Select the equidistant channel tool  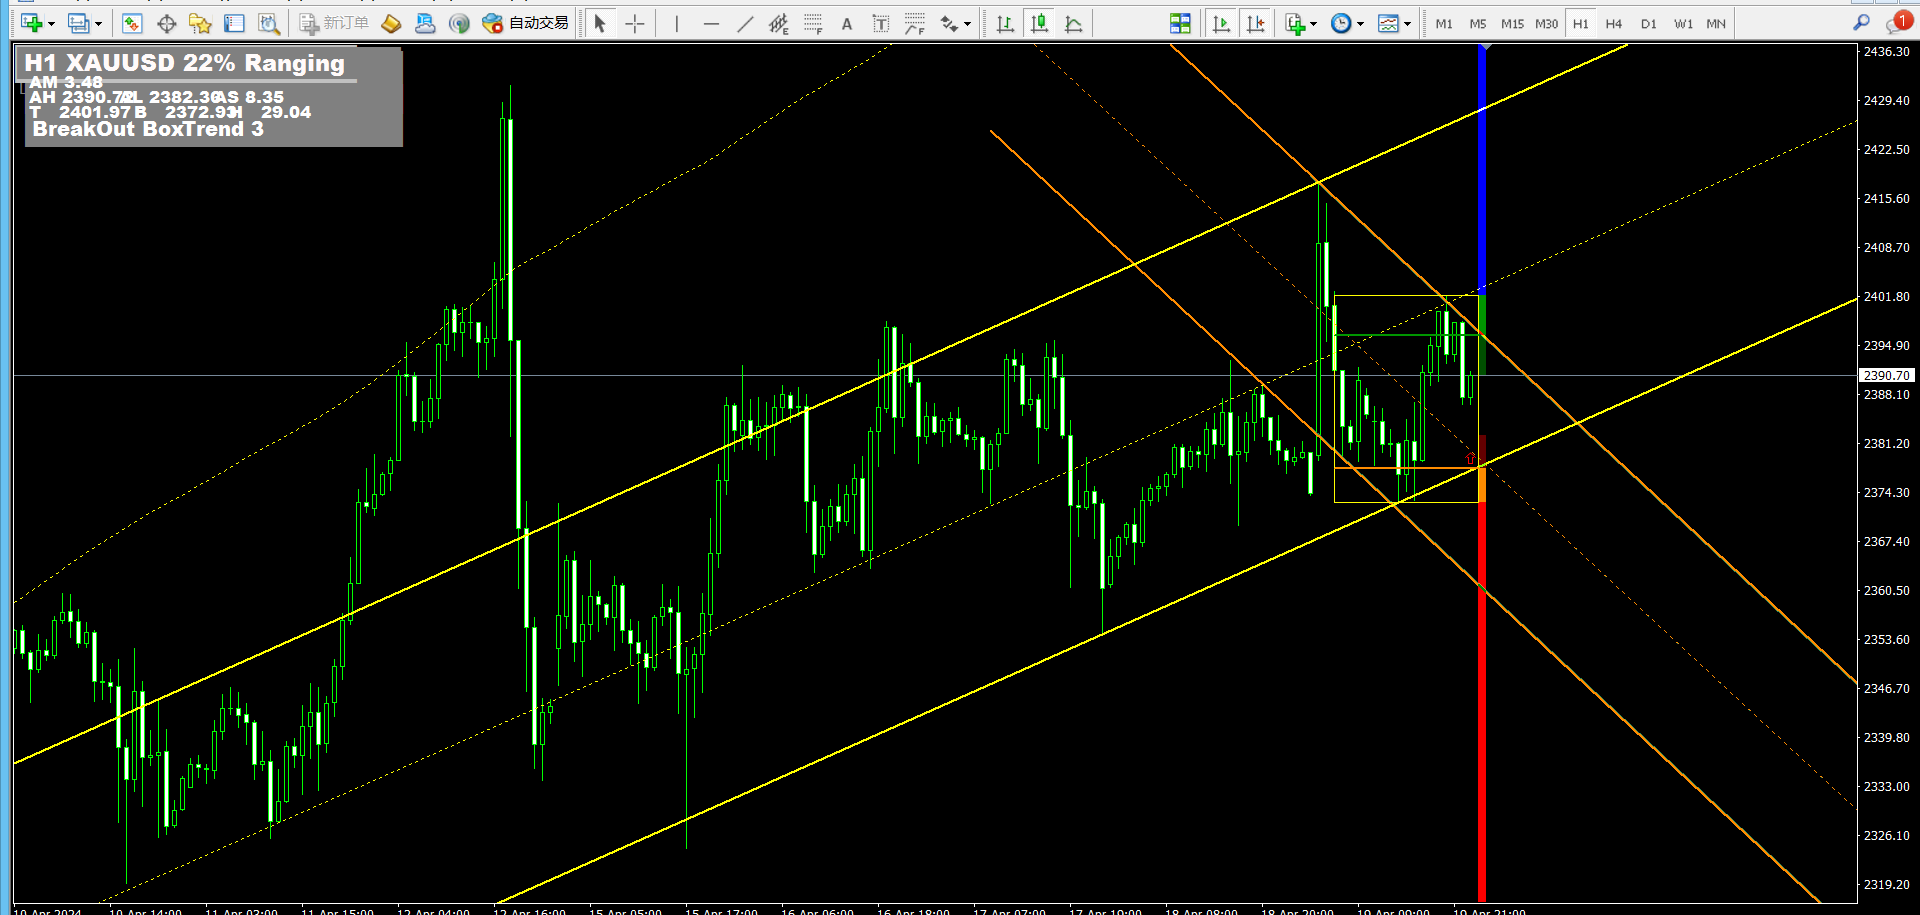(x=779, y=23)
